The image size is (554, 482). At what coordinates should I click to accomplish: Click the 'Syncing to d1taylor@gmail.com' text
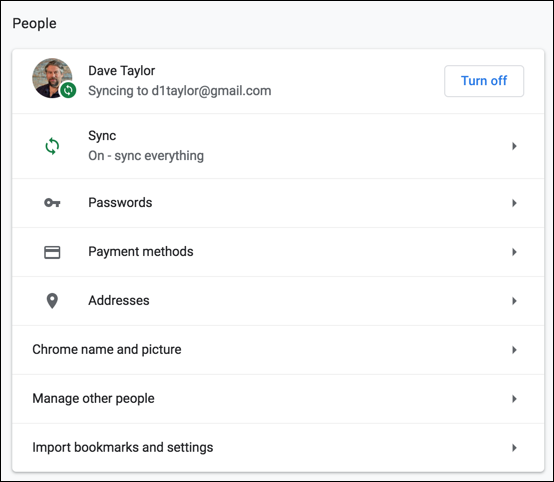pos(180,91)
